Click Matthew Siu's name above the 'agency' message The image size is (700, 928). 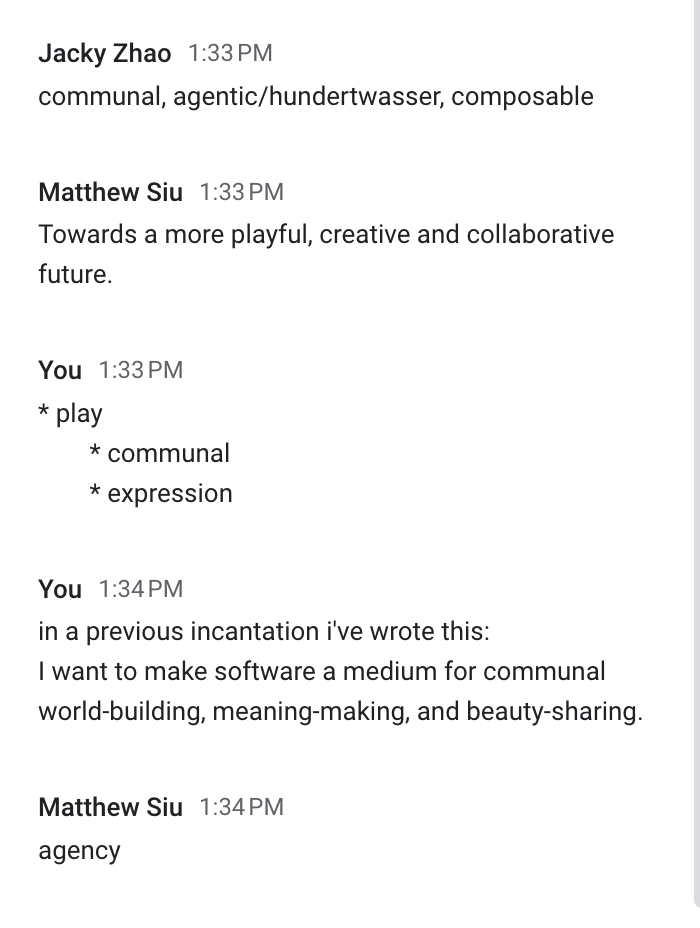(110, 807)
